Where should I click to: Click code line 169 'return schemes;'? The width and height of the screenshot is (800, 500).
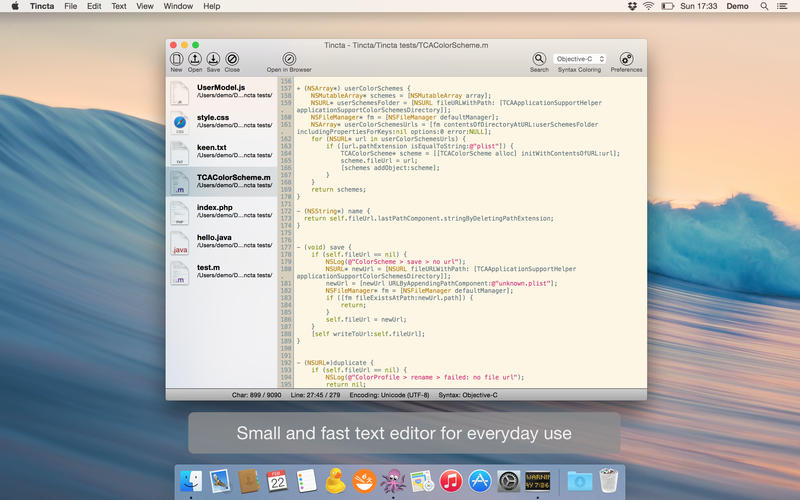coord(338,189)
